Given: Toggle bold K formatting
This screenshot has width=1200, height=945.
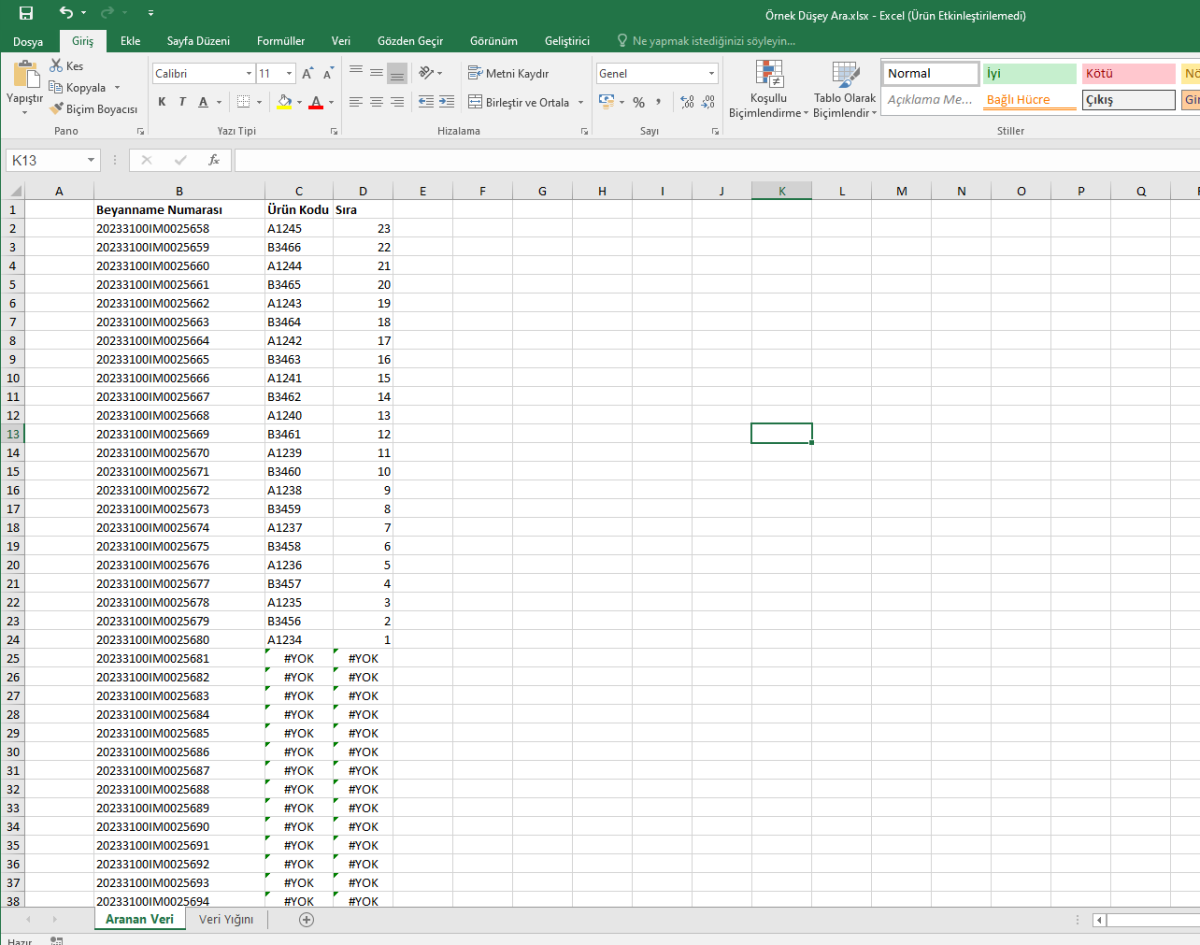Looking at the screenshot, I should [x=162, y=102].
